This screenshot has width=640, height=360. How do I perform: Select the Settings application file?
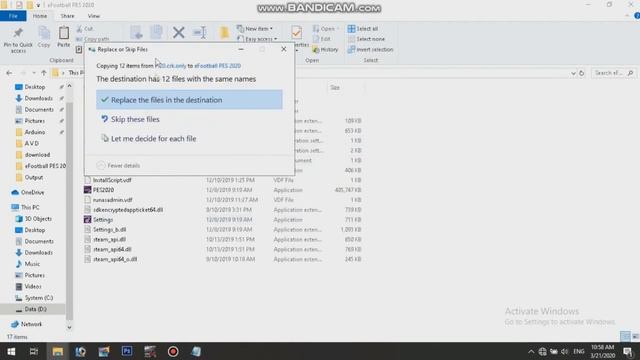[102, 220]
